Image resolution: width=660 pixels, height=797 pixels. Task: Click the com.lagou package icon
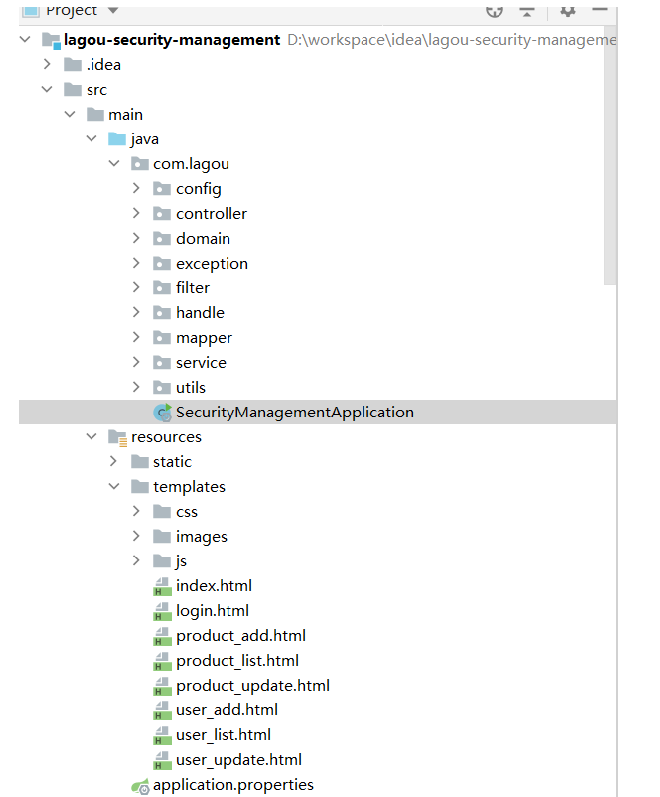tap(139, 164)
